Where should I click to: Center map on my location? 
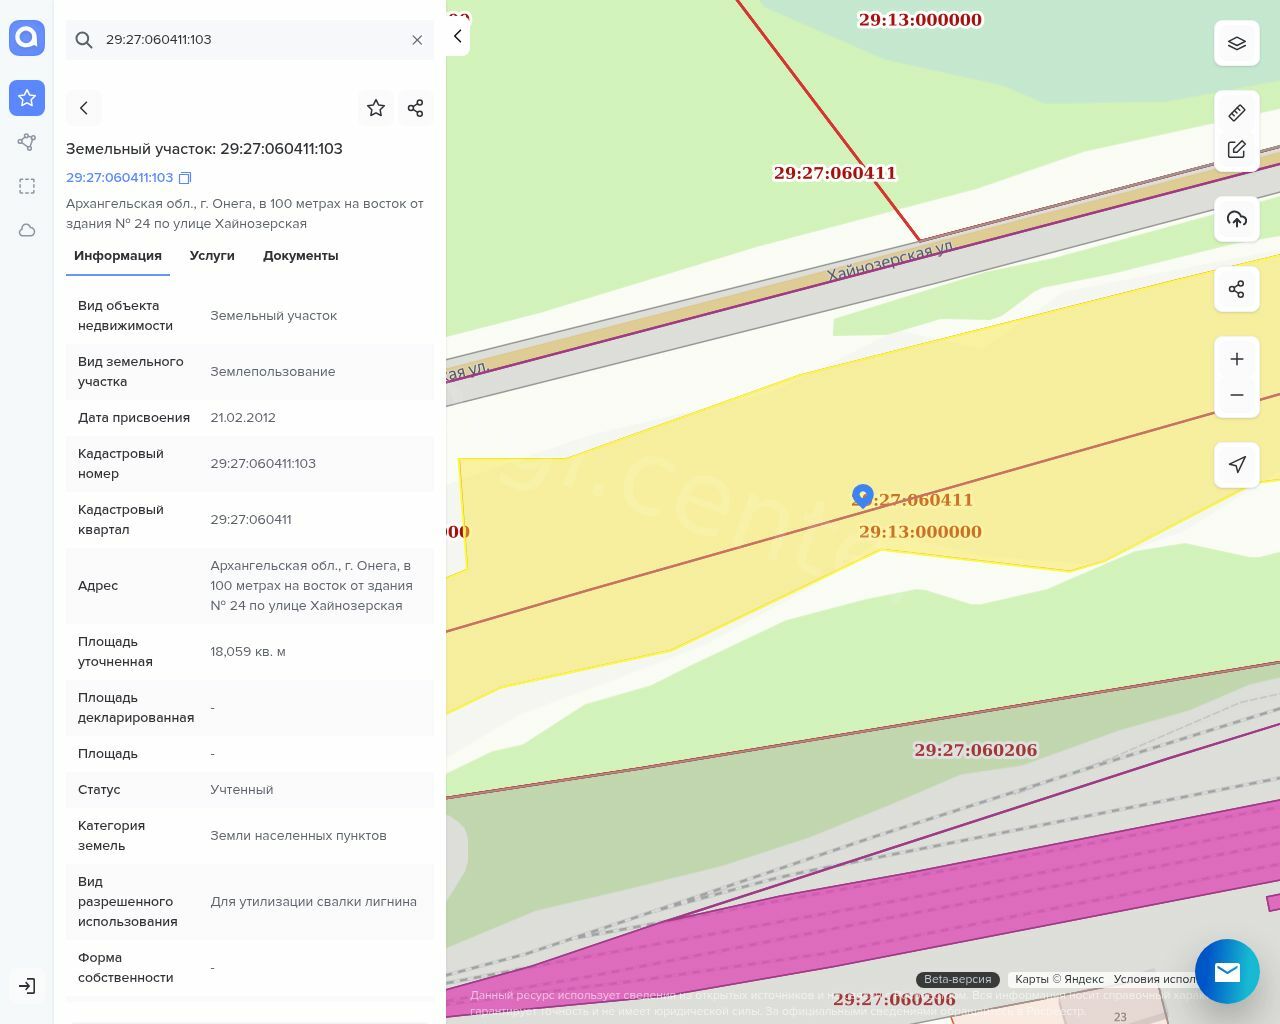[x=1236, y=465]
